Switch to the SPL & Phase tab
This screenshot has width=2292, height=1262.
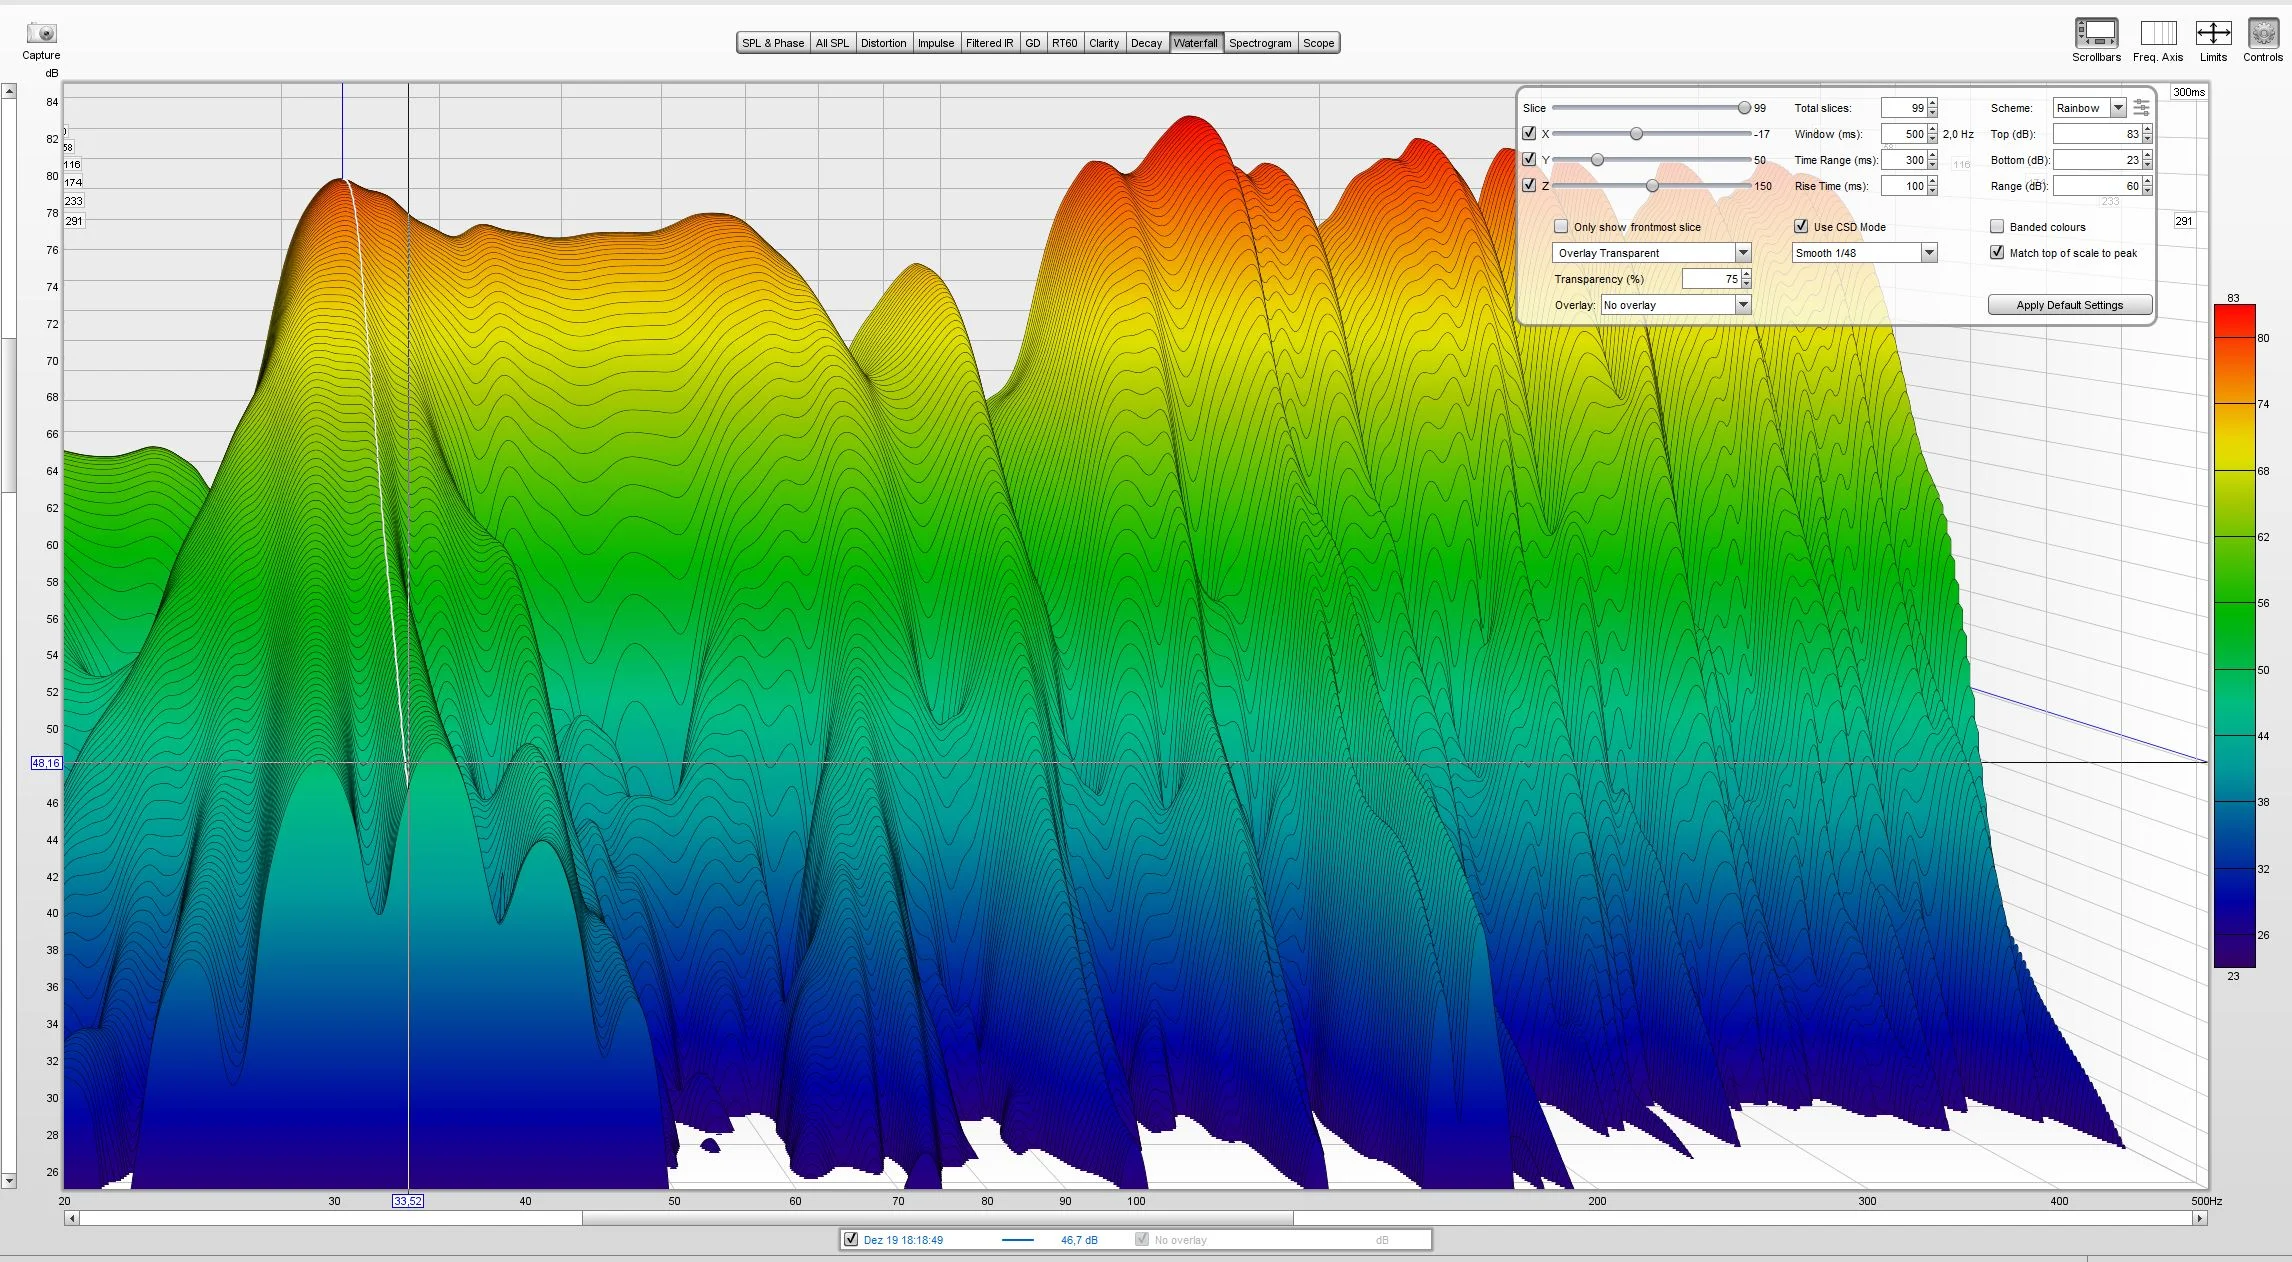coord(772,43)
